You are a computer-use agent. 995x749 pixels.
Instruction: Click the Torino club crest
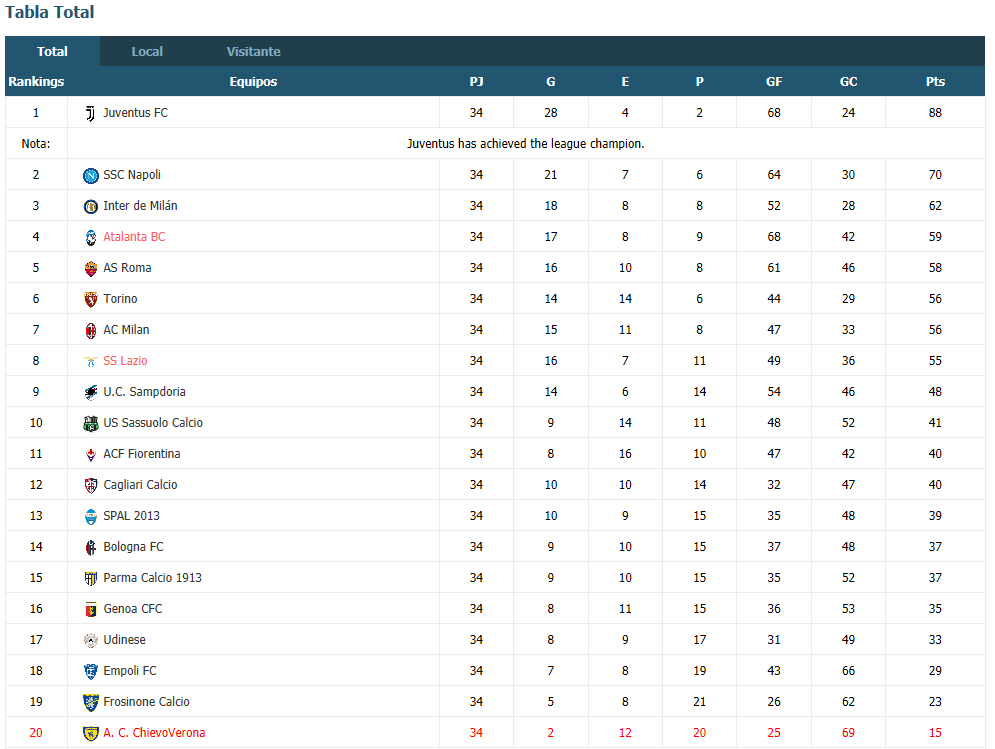[x=91, y=299]
